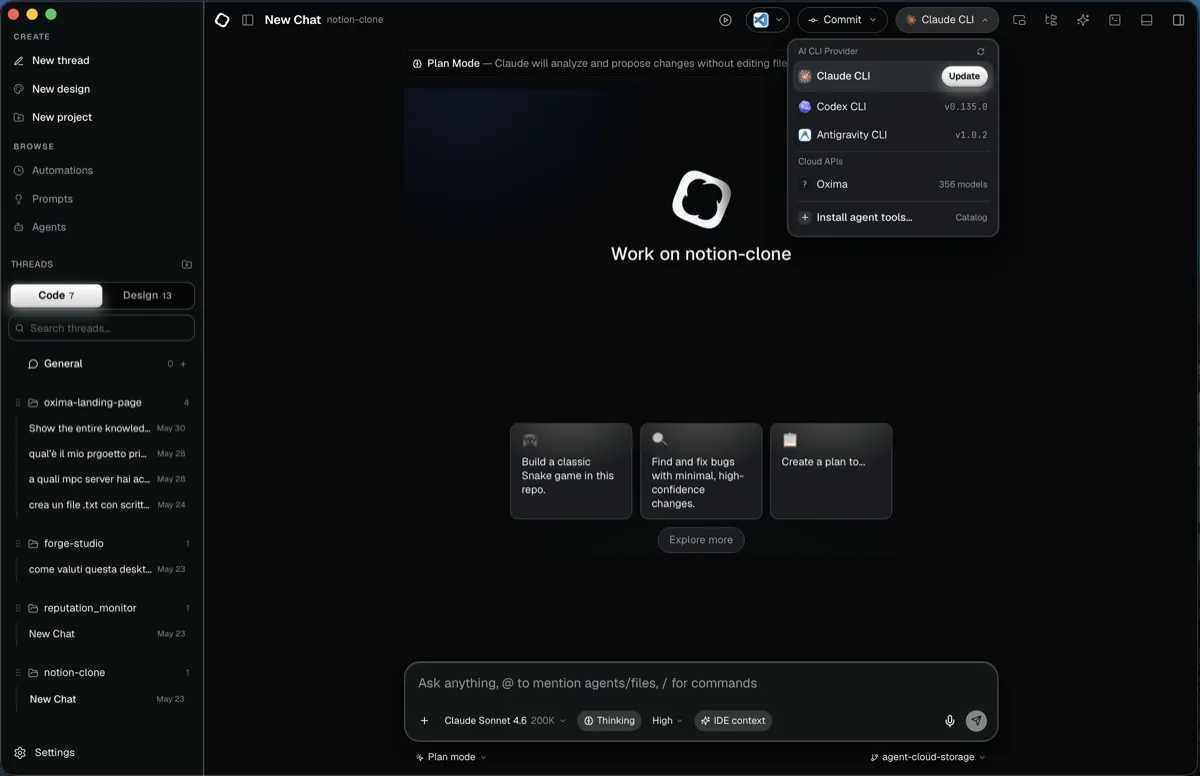1200x776 pixels.
Task: Open the Plan mode dropdown
Action: (x=451, y=757)
